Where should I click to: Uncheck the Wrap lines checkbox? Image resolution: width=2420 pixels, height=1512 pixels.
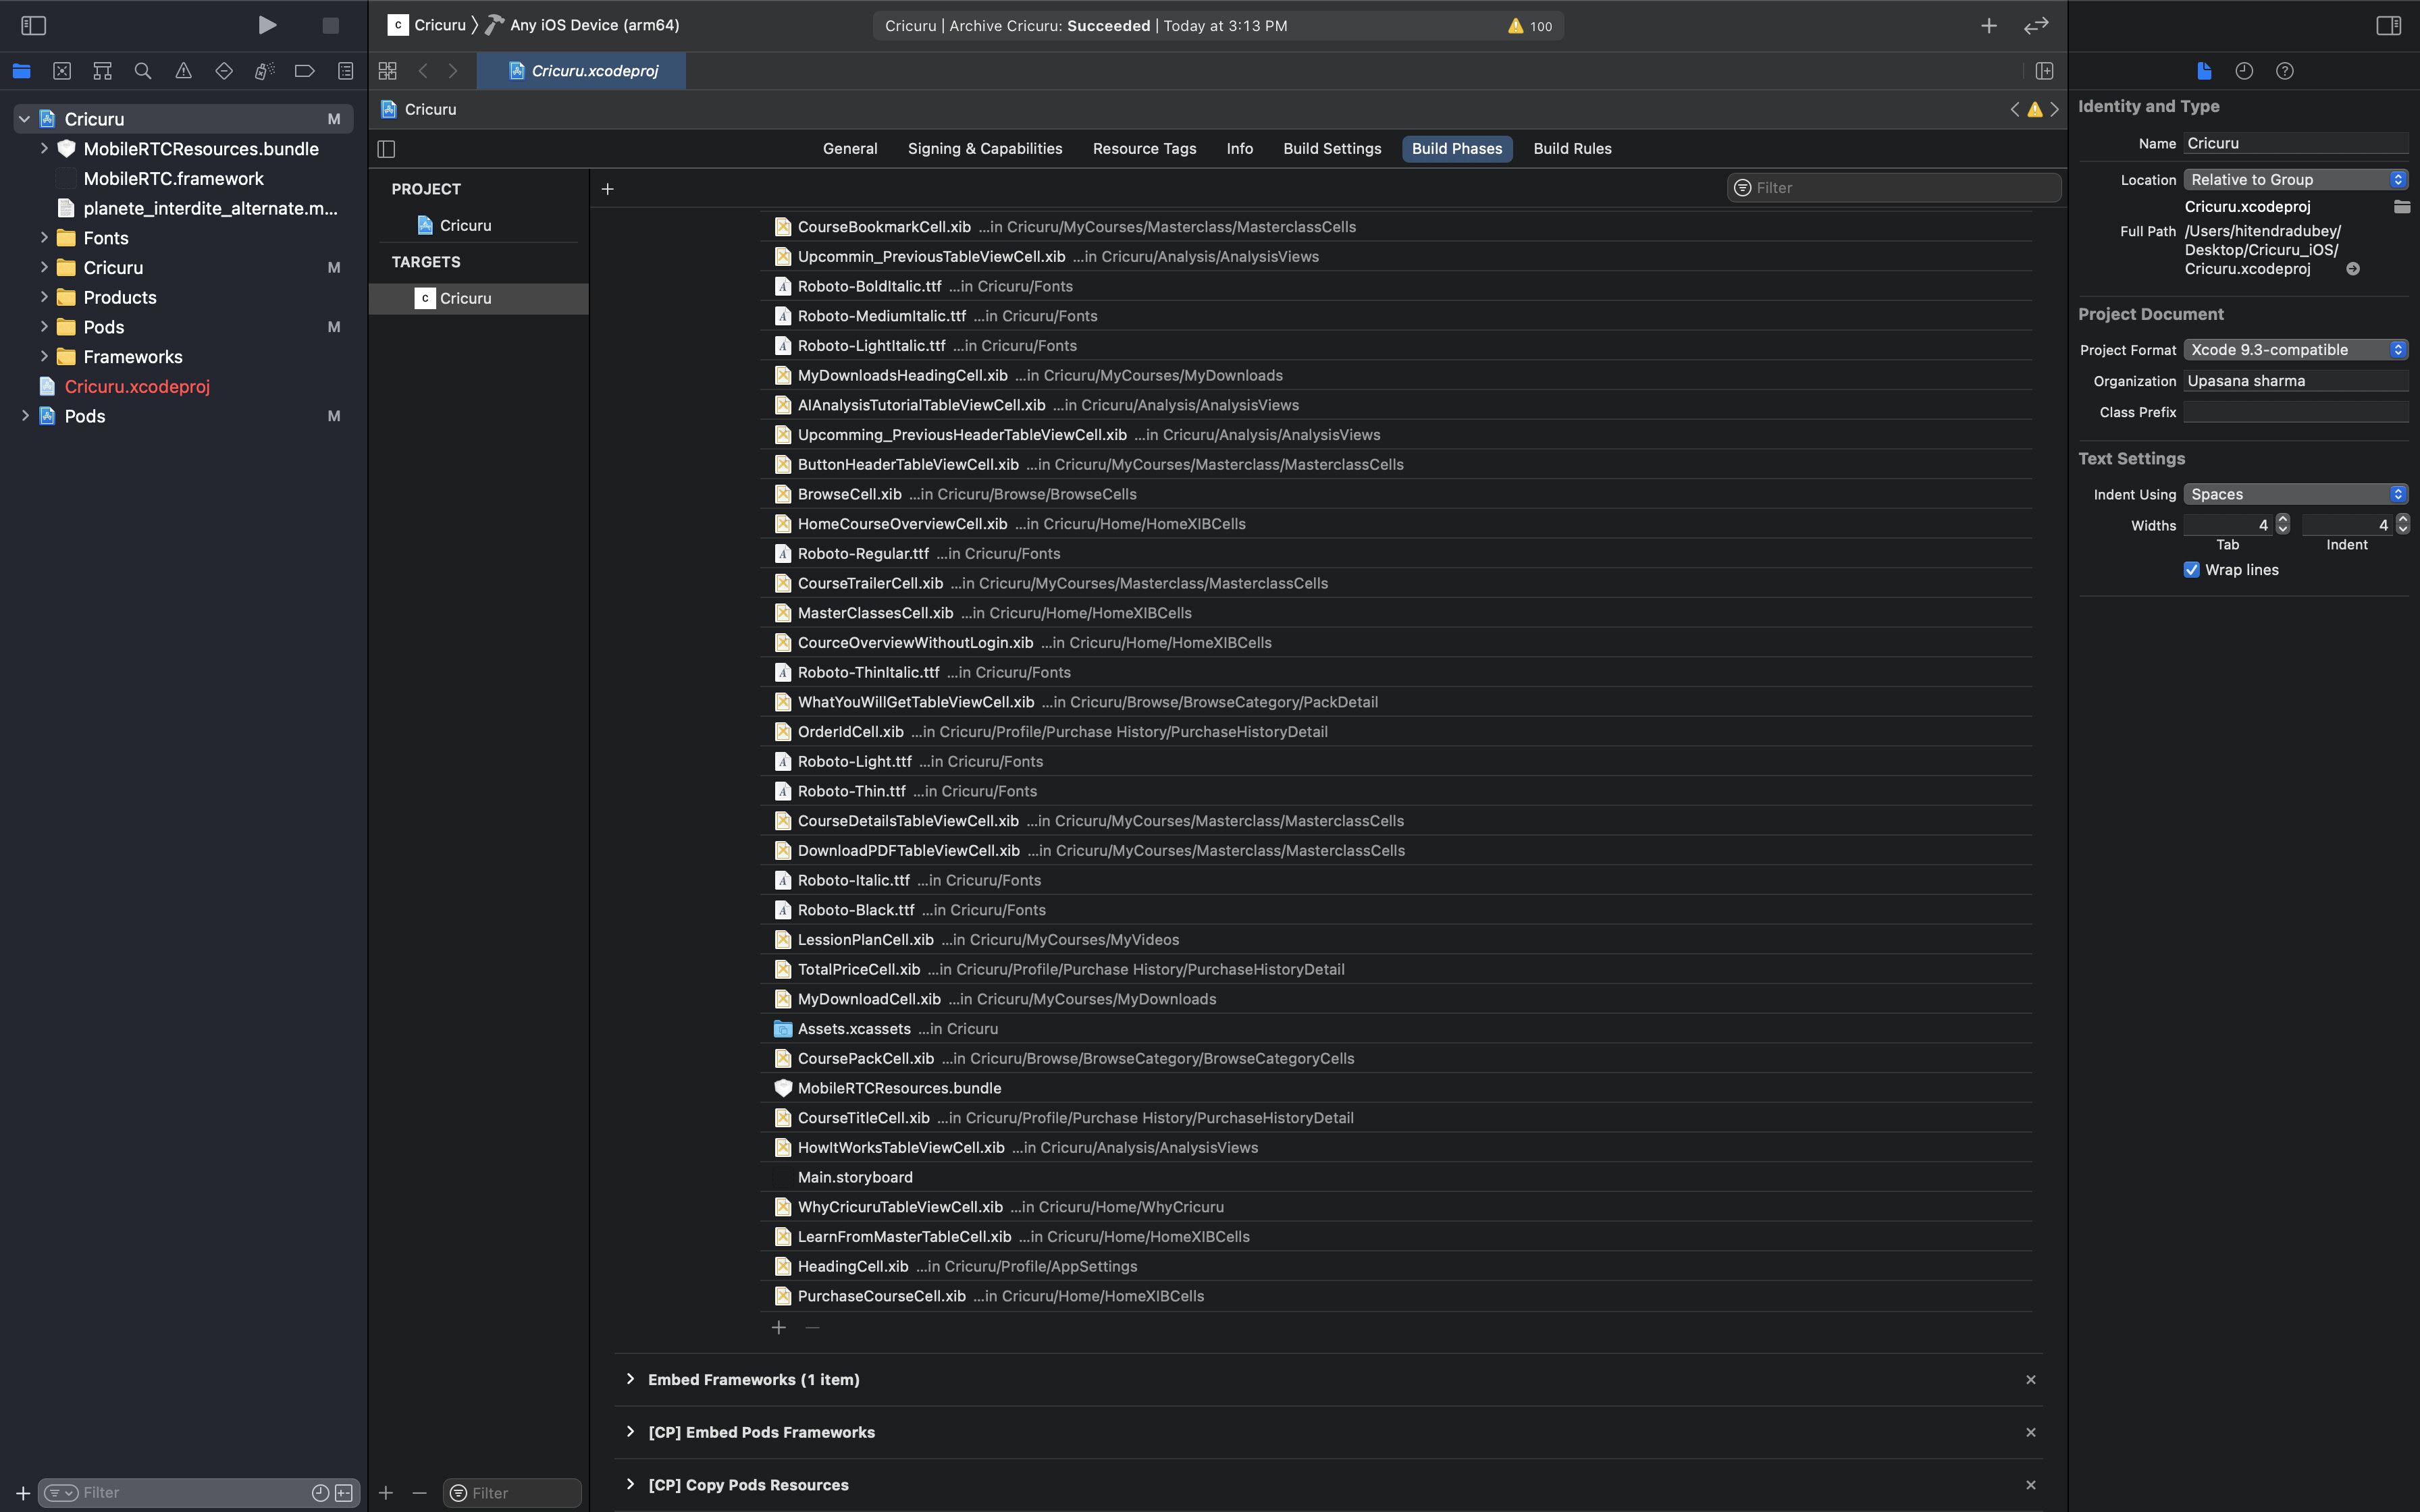click(x=2191, y=570)
